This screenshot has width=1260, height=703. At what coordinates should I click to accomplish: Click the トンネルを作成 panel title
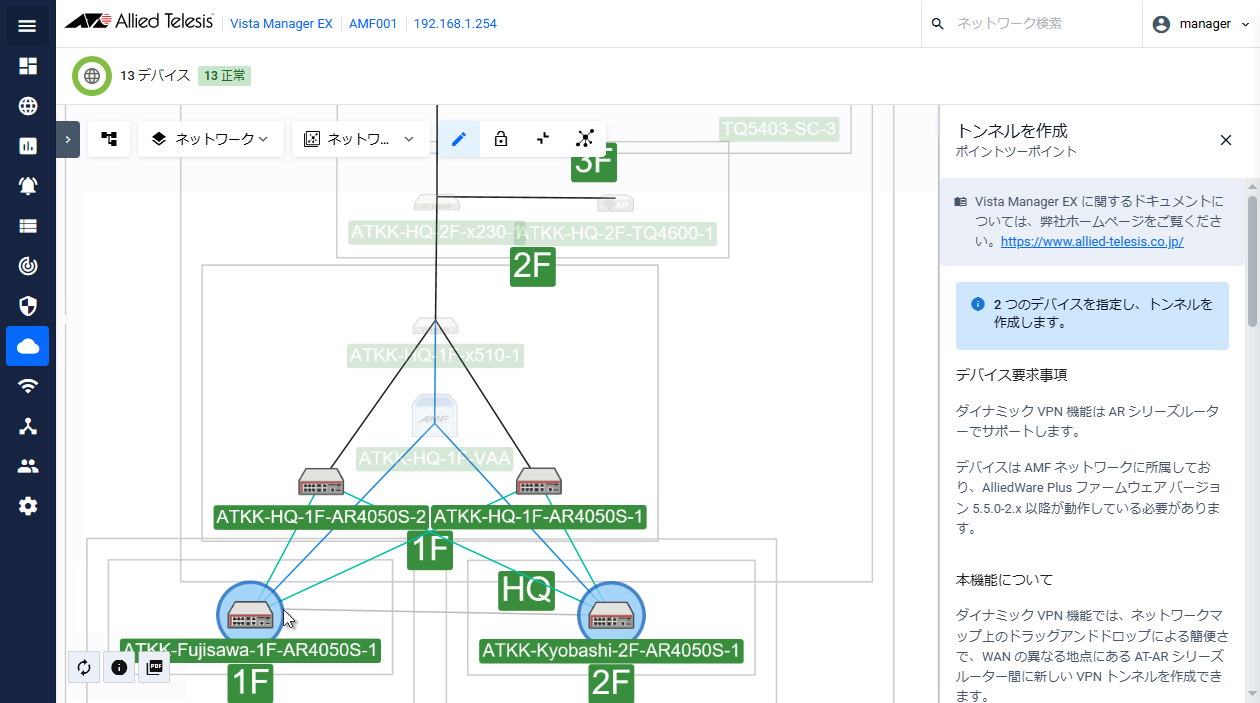coord(1012,131)
